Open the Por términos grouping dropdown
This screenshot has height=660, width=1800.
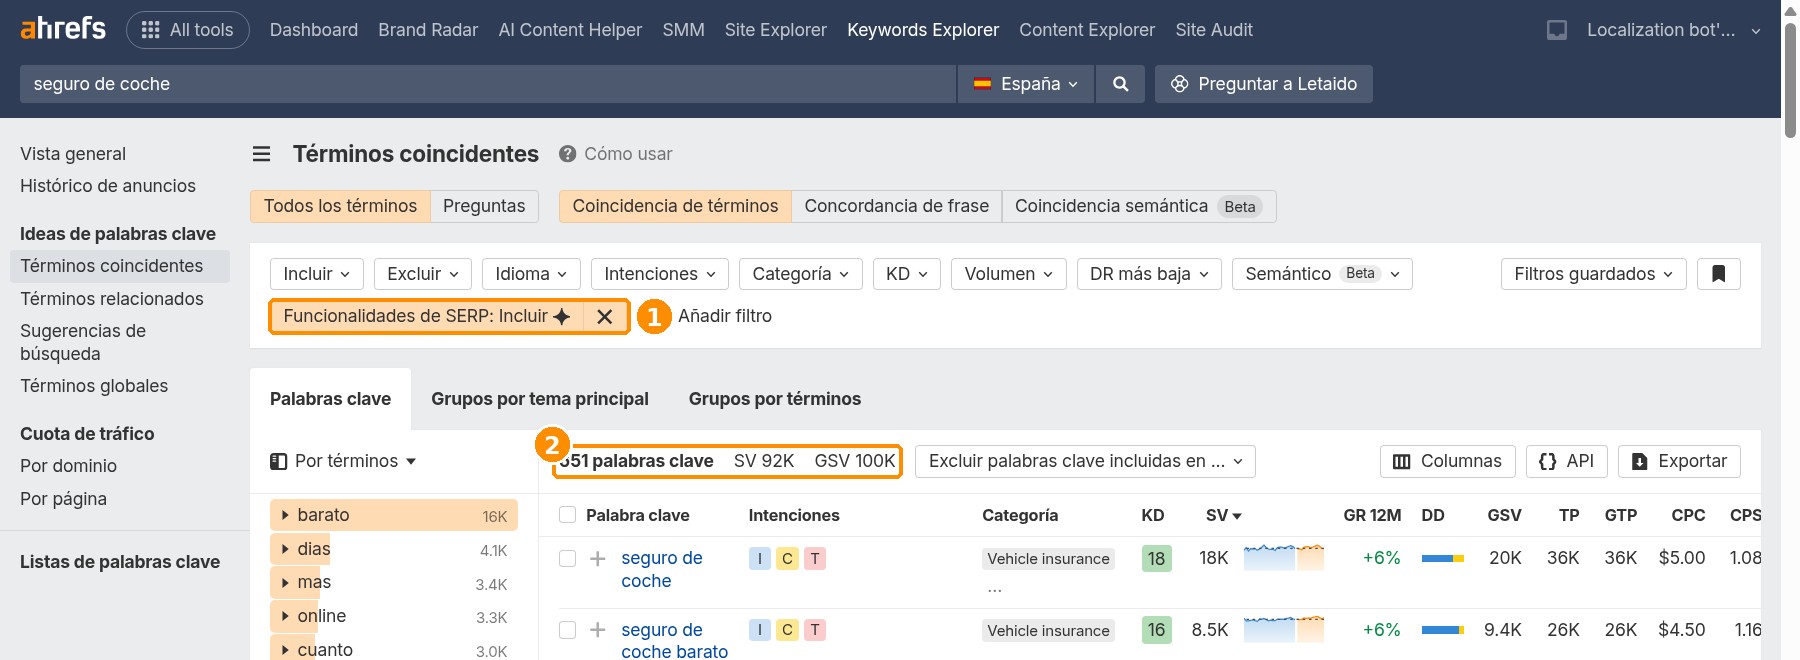tap(343, 461)
